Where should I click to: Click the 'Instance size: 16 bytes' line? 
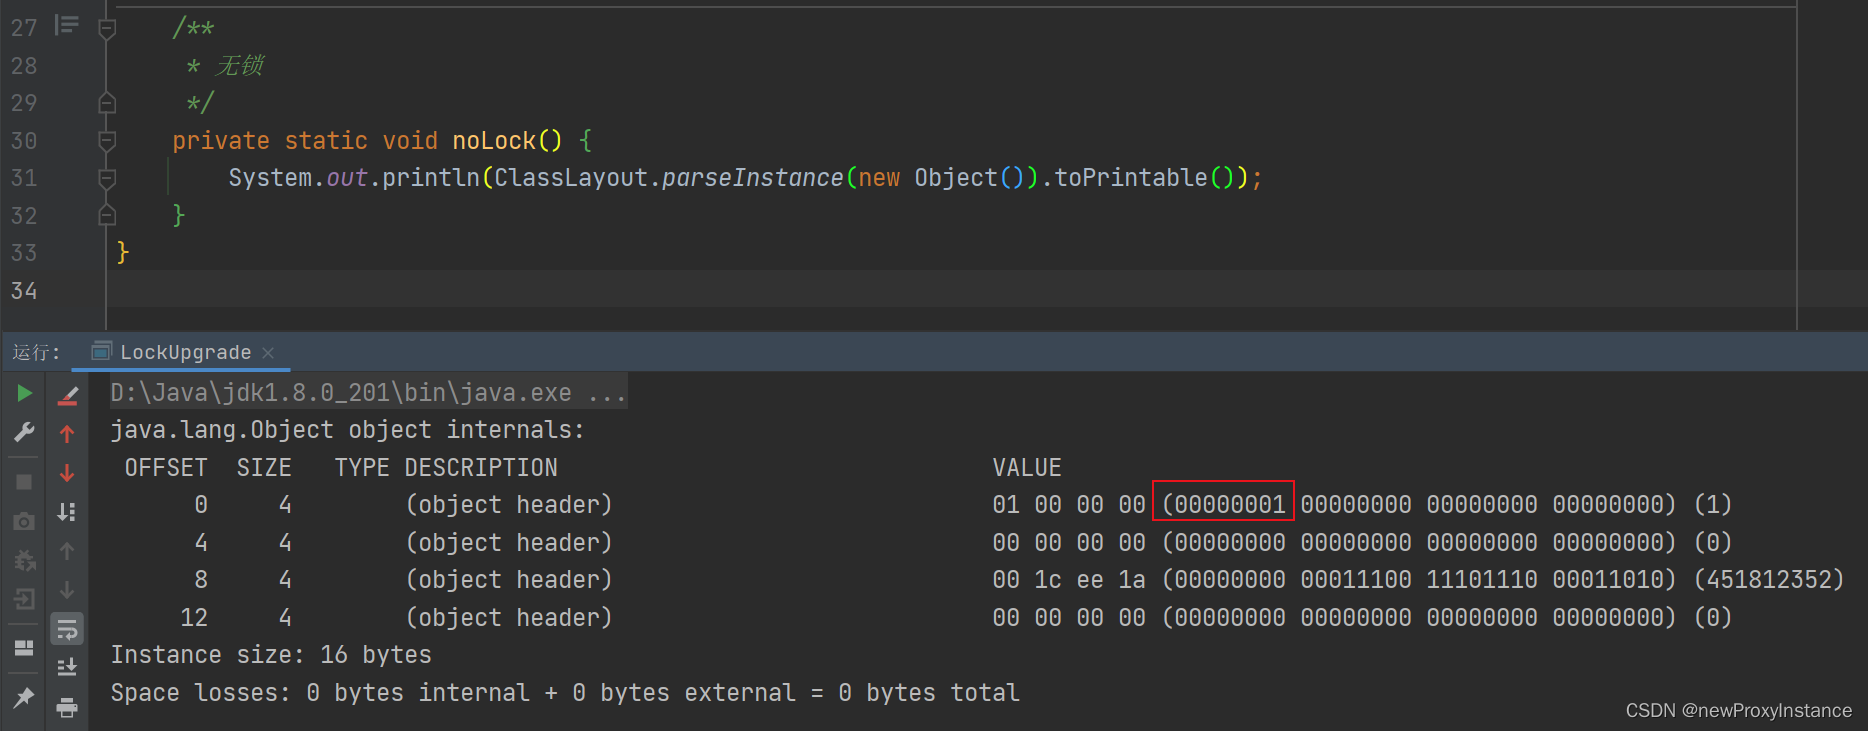271,655
